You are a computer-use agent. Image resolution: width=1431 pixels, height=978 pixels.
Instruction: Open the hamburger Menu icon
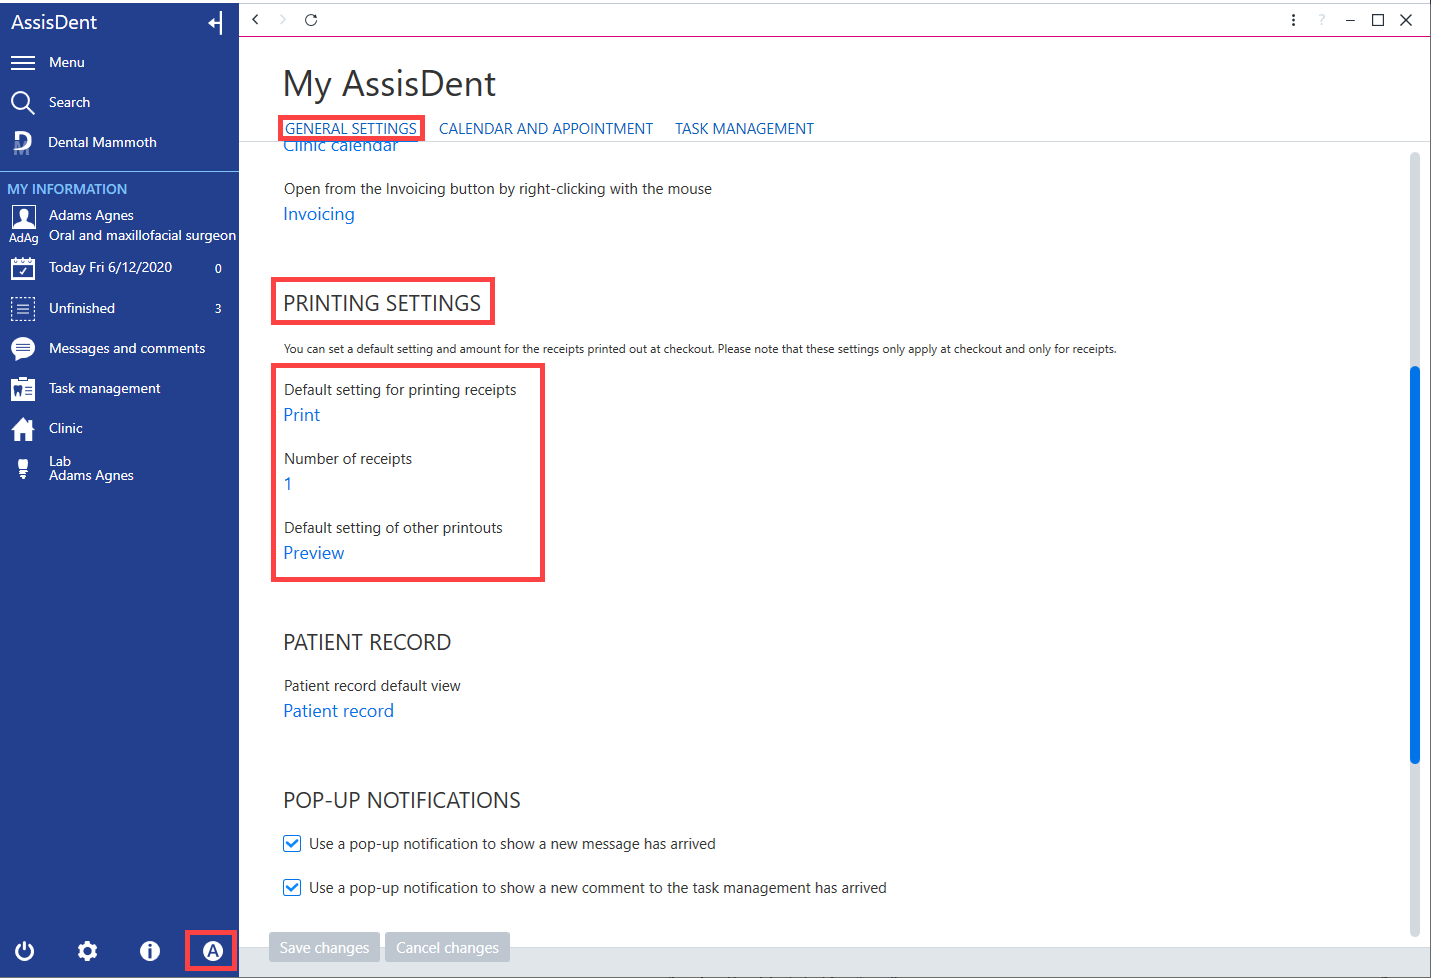coord(23,63)
